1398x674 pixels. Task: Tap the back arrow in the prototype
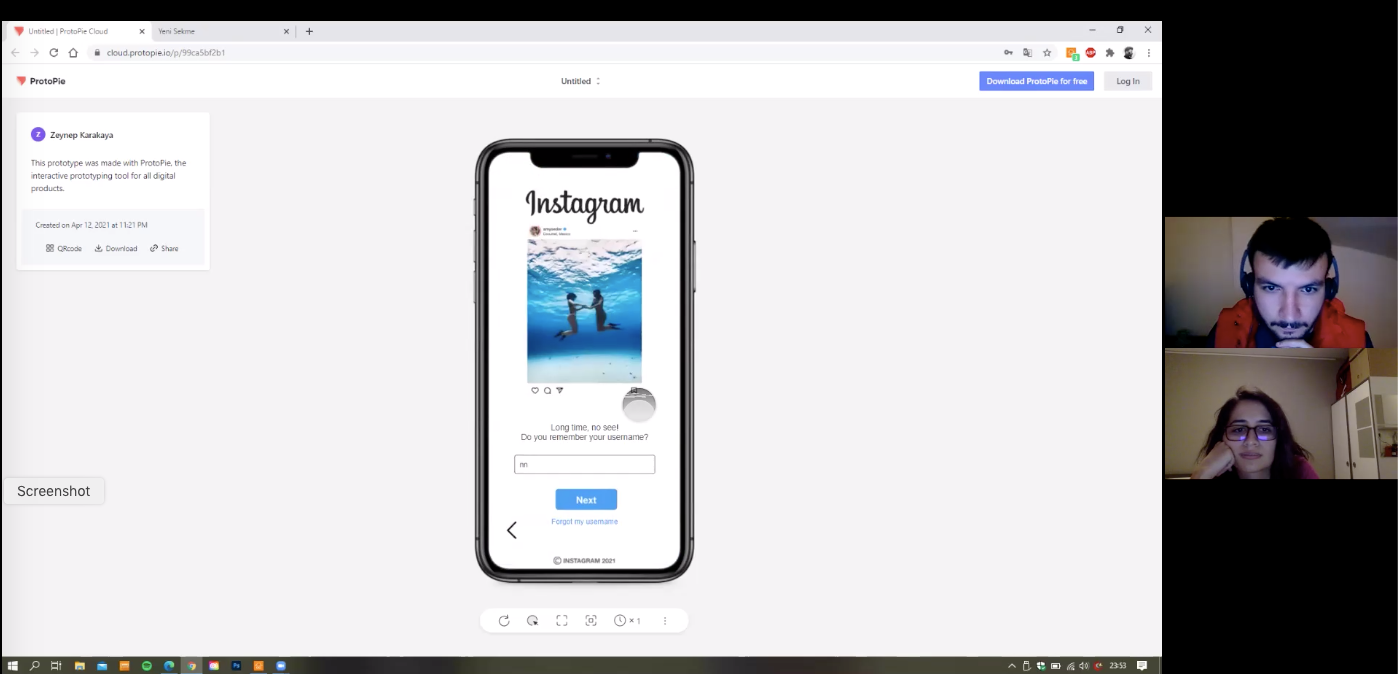512,530
